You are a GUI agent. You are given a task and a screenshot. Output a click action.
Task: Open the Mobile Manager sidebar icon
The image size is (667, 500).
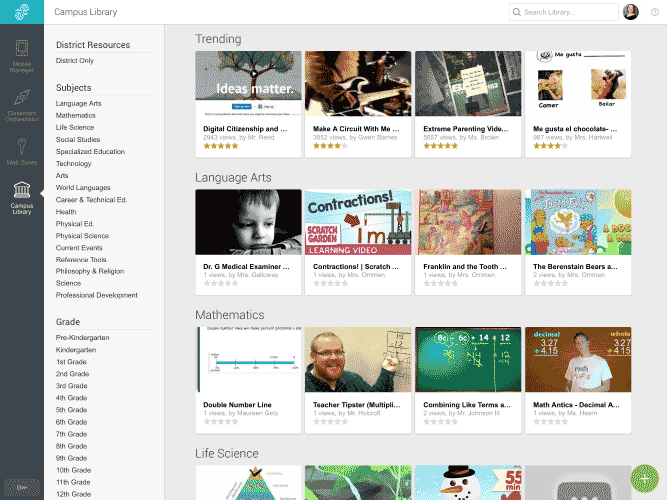[22, 56]
